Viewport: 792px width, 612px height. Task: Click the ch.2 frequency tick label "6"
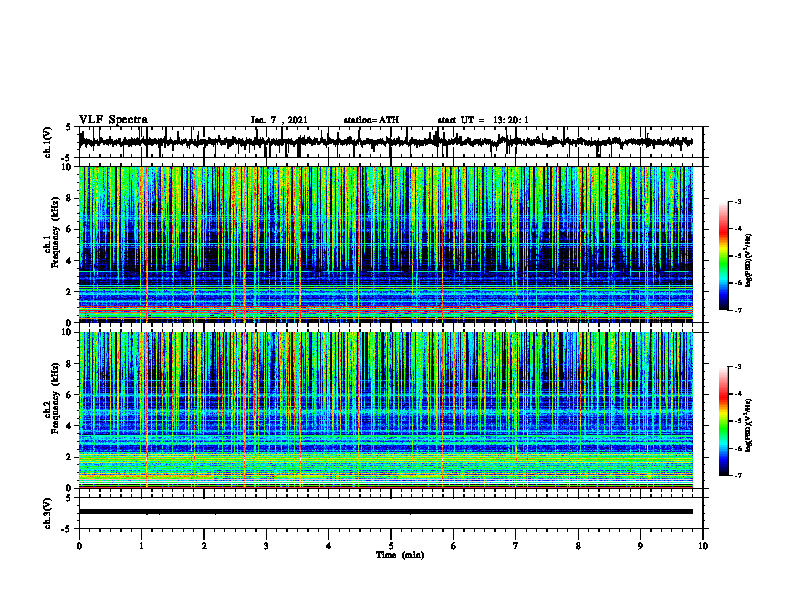point(70,394)
